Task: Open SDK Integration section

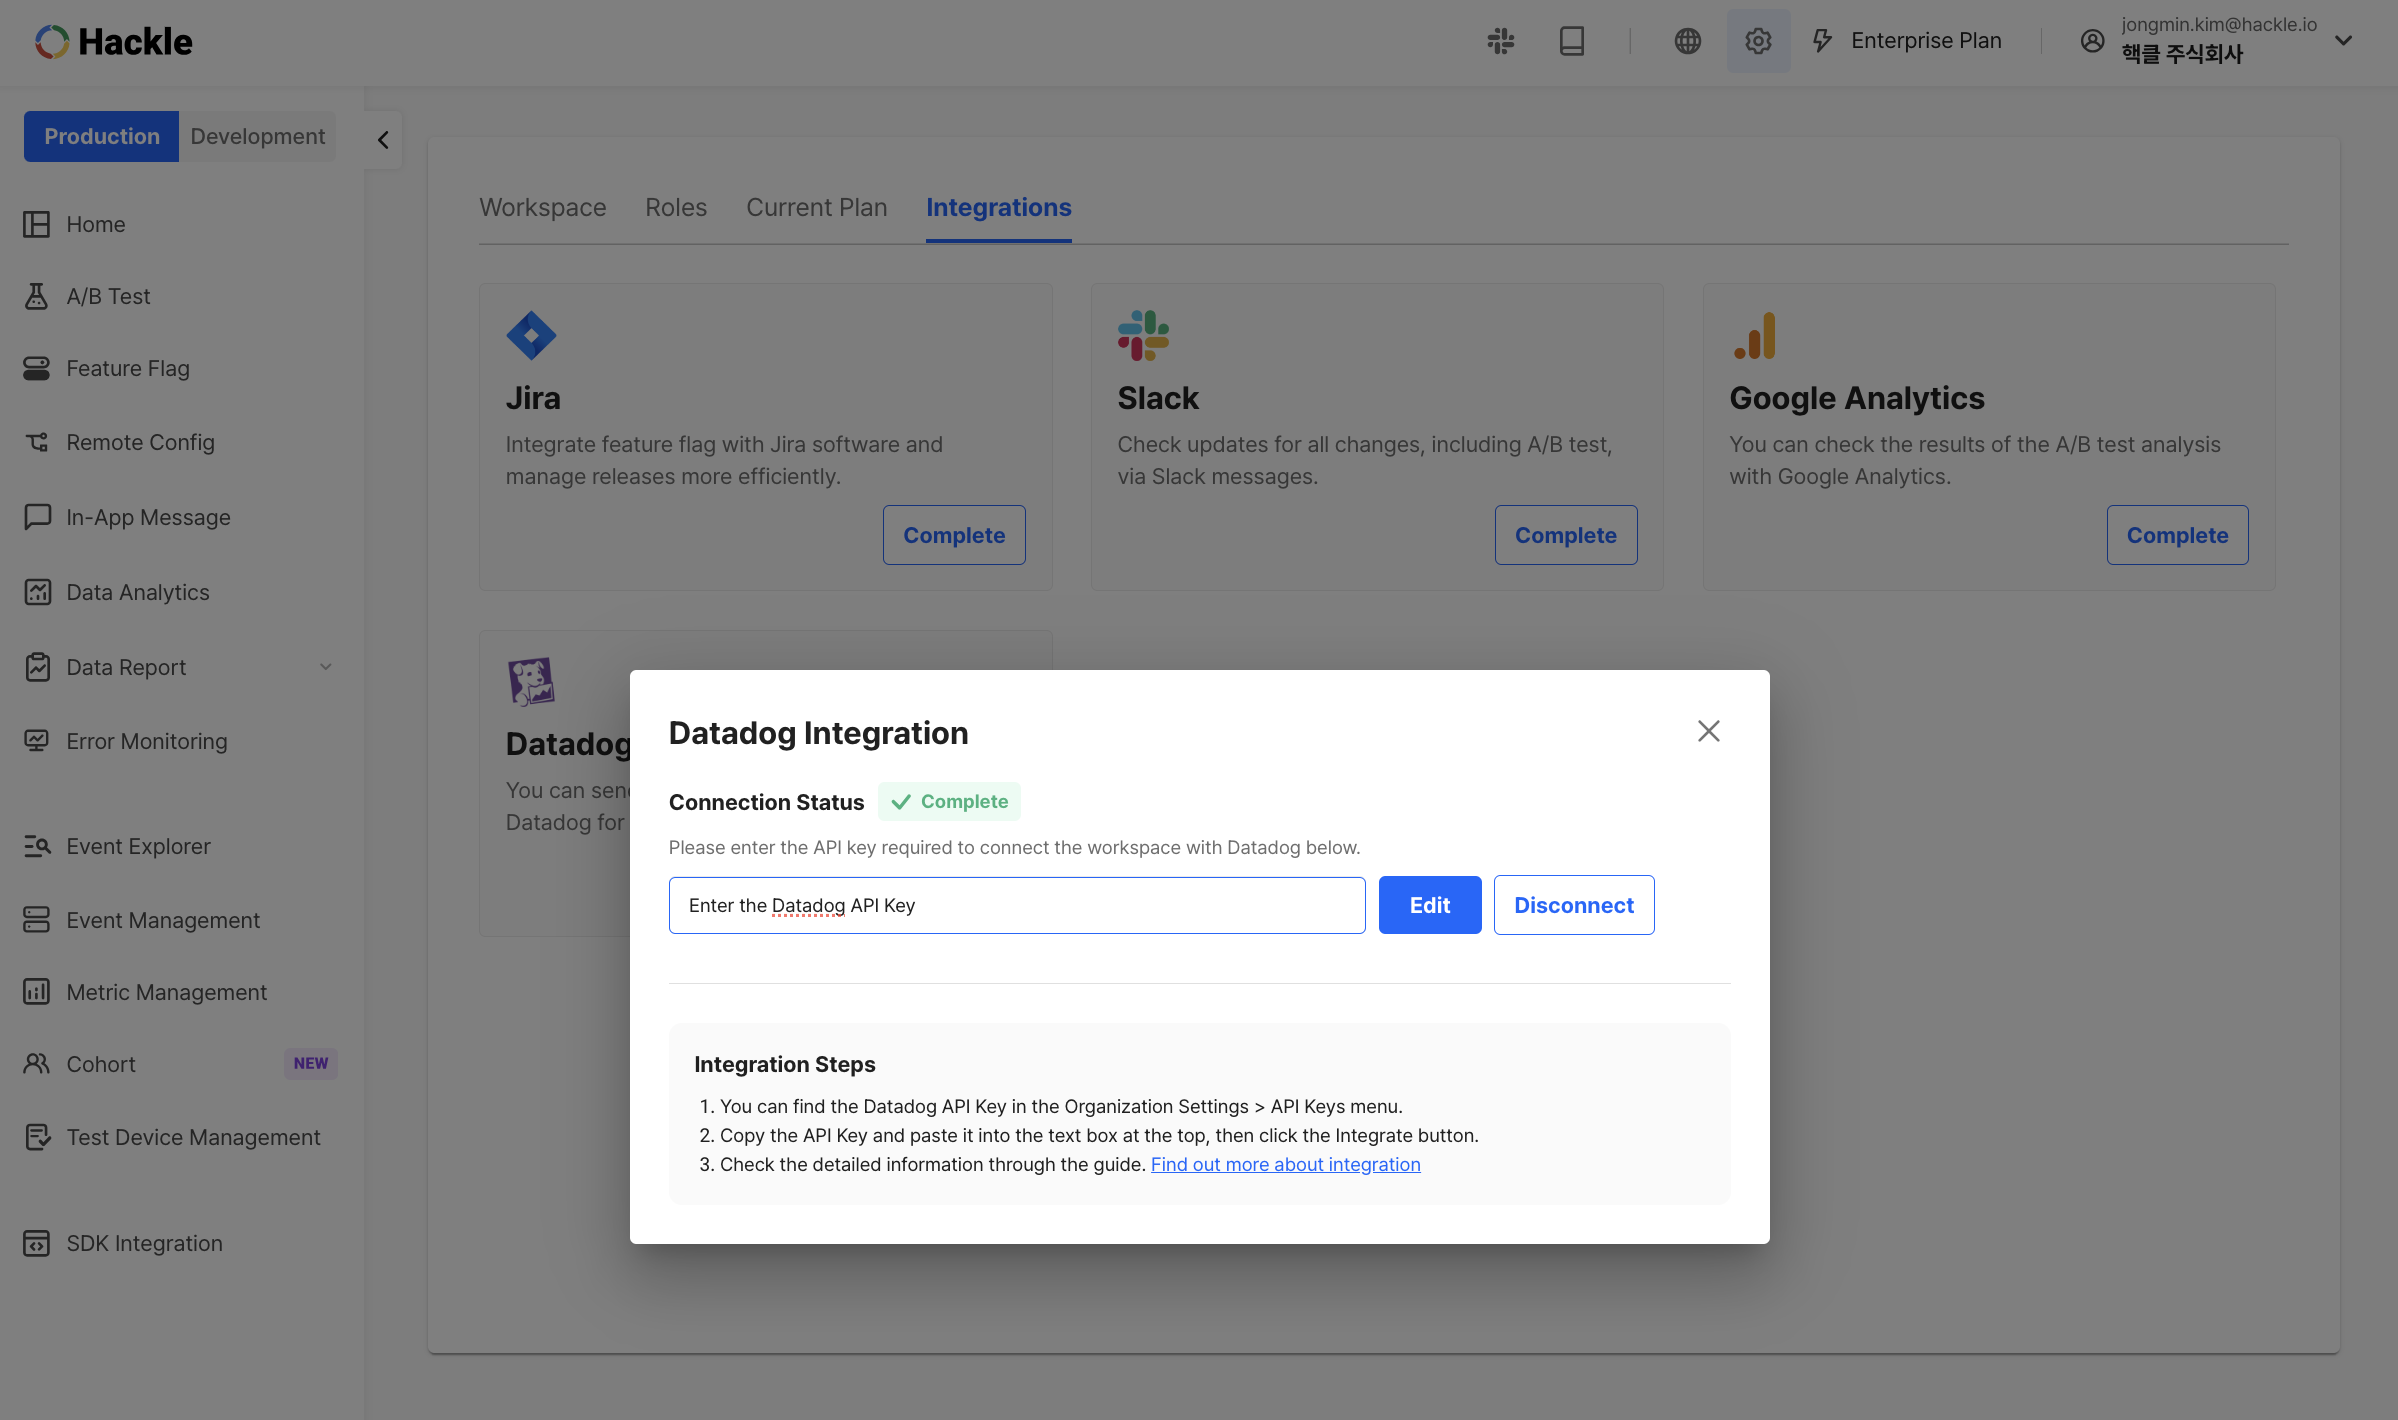Action: pyautogui.click(x=144, y=1242)
